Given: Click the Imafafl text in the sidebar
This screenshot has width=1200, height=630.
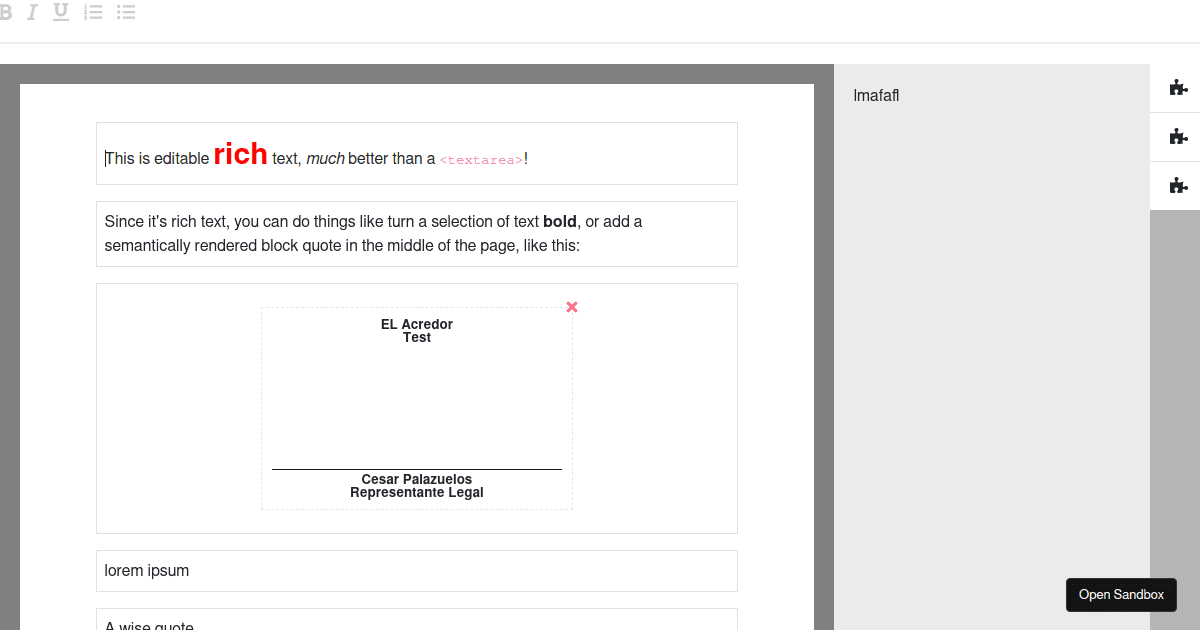Looking at the screenshot, I should click(875, 95).
